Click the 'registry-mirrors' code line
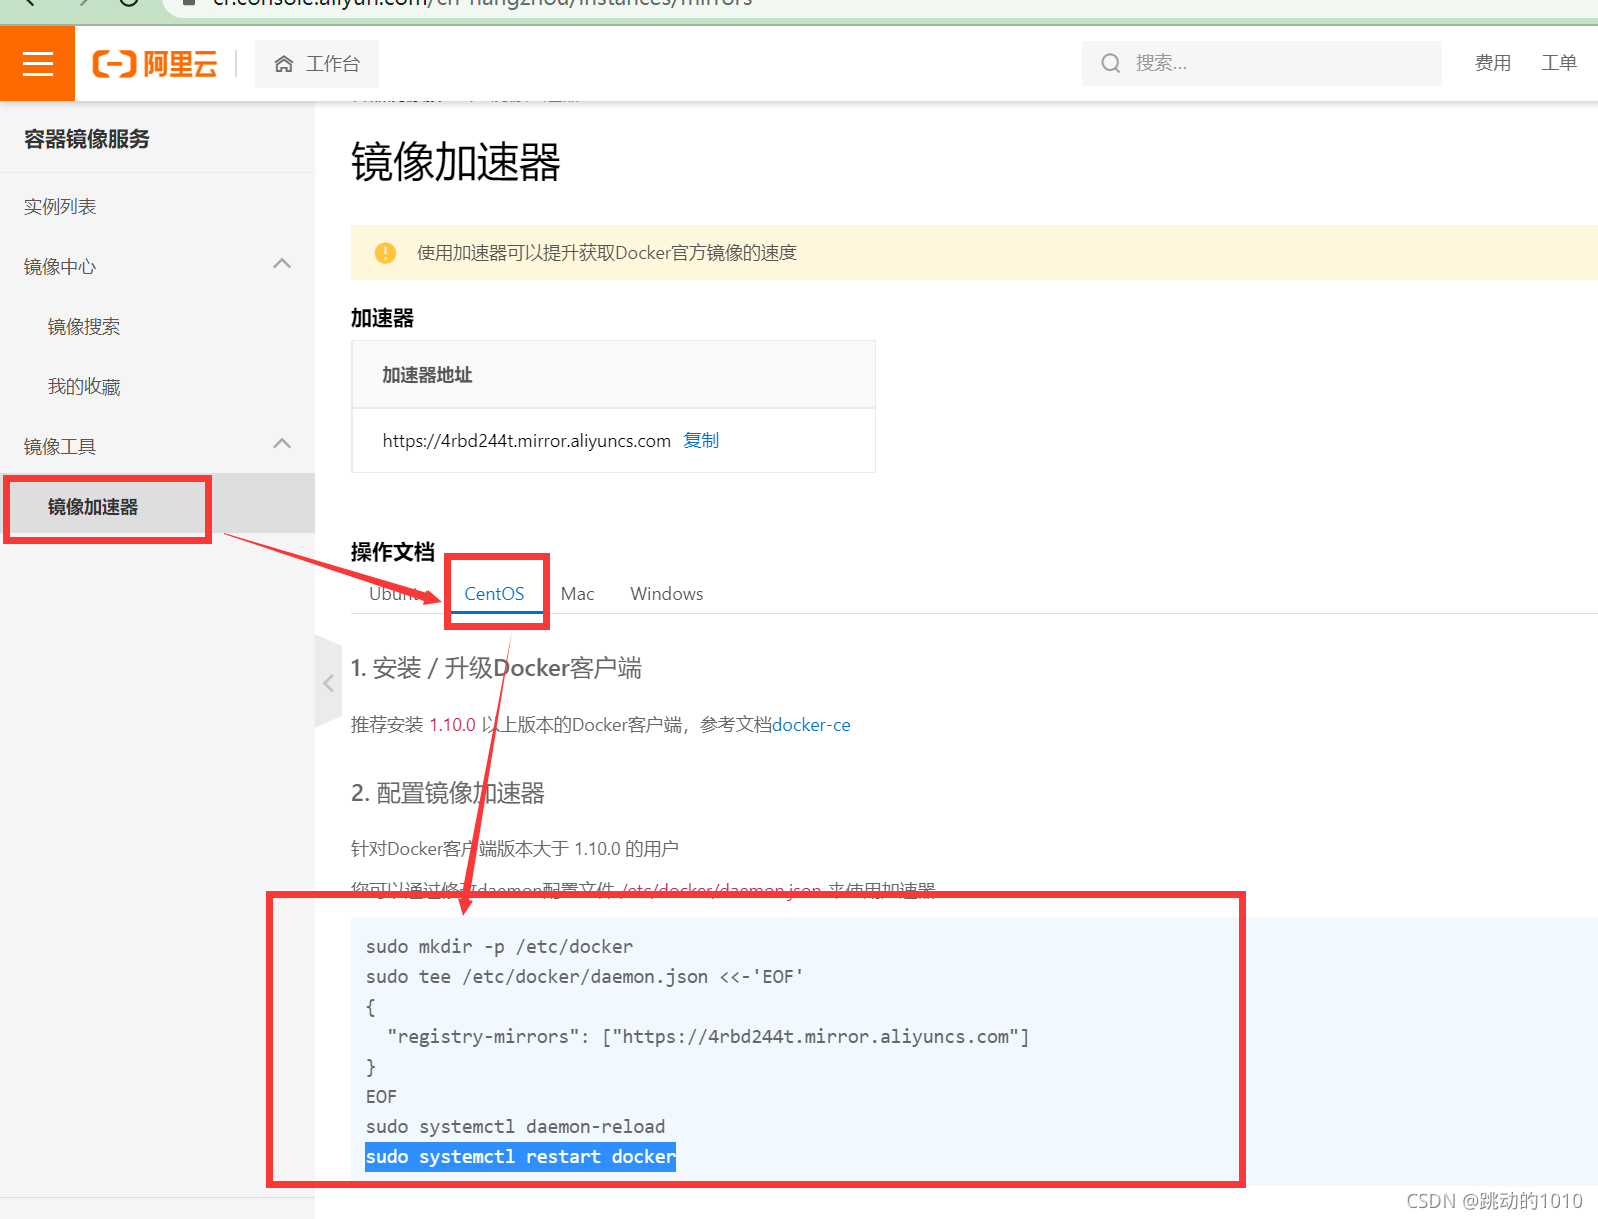Viewport: 1598px width, 1219px height. pos(708,1037)
